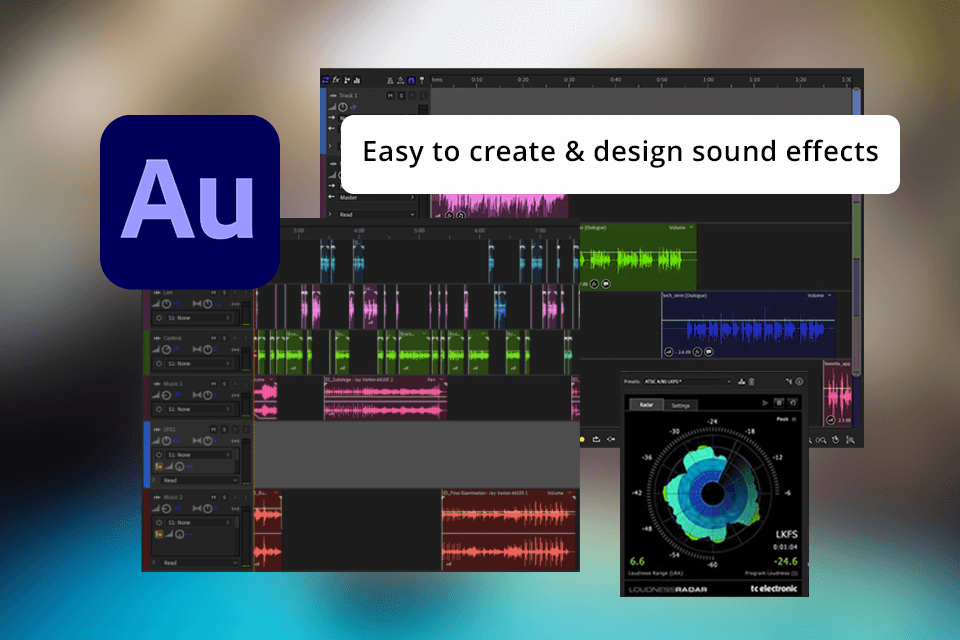Click the 1:00 mark on the back timeline ruler

tap(708, 80)
